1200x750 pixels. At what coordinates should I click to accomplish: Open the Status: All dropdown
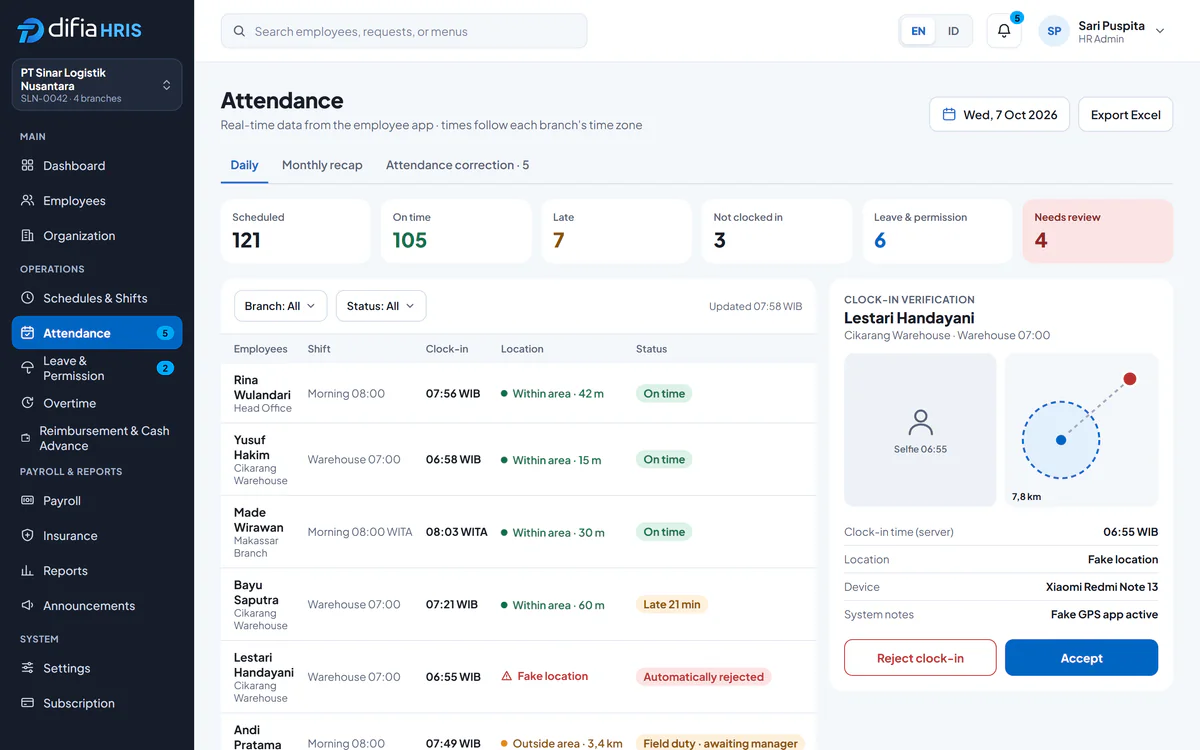tap(381, 306)
